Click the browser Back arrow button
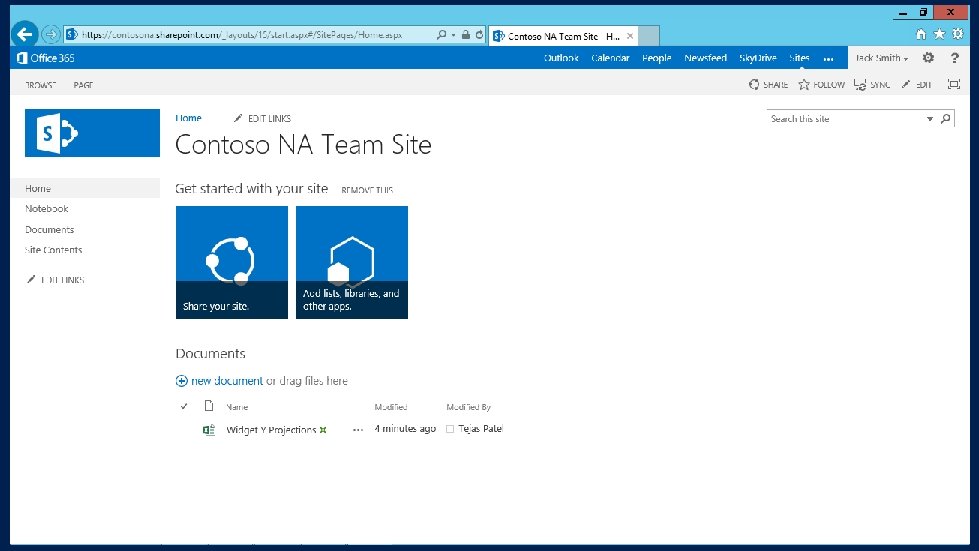 25,34
